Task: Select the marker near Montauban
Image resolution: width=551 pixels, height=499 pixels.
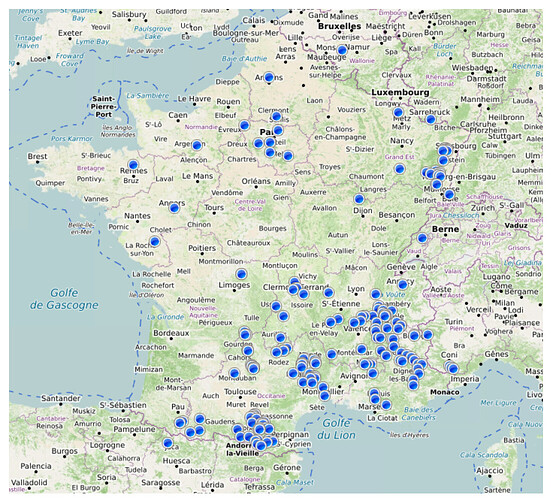Action: pos(234,373)
